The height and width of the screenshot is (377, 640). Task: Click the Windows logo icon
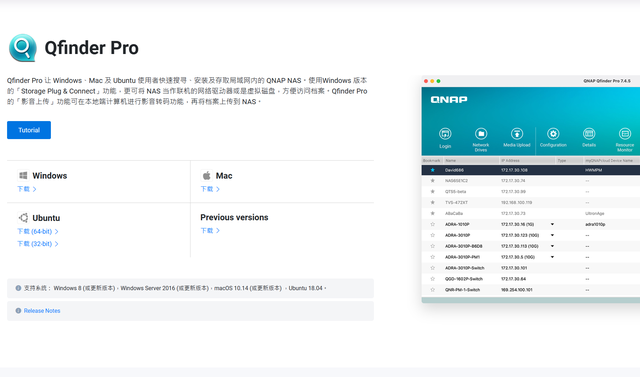click(23, 175)
